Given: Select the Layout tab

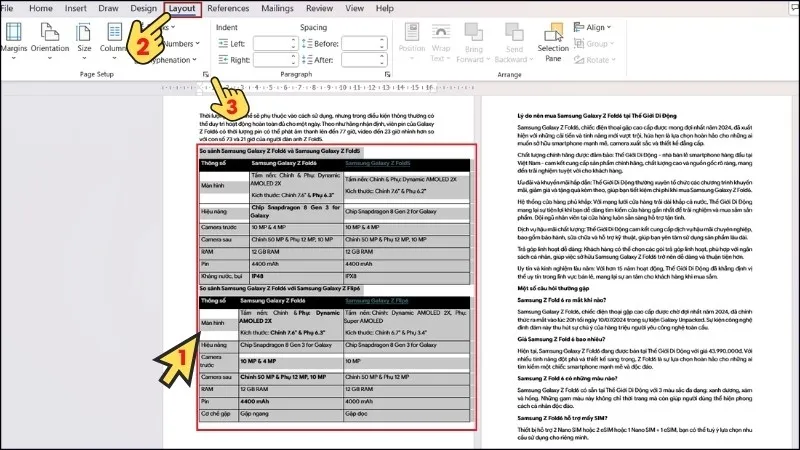Looking at the screenshot, I should (182, 9).
